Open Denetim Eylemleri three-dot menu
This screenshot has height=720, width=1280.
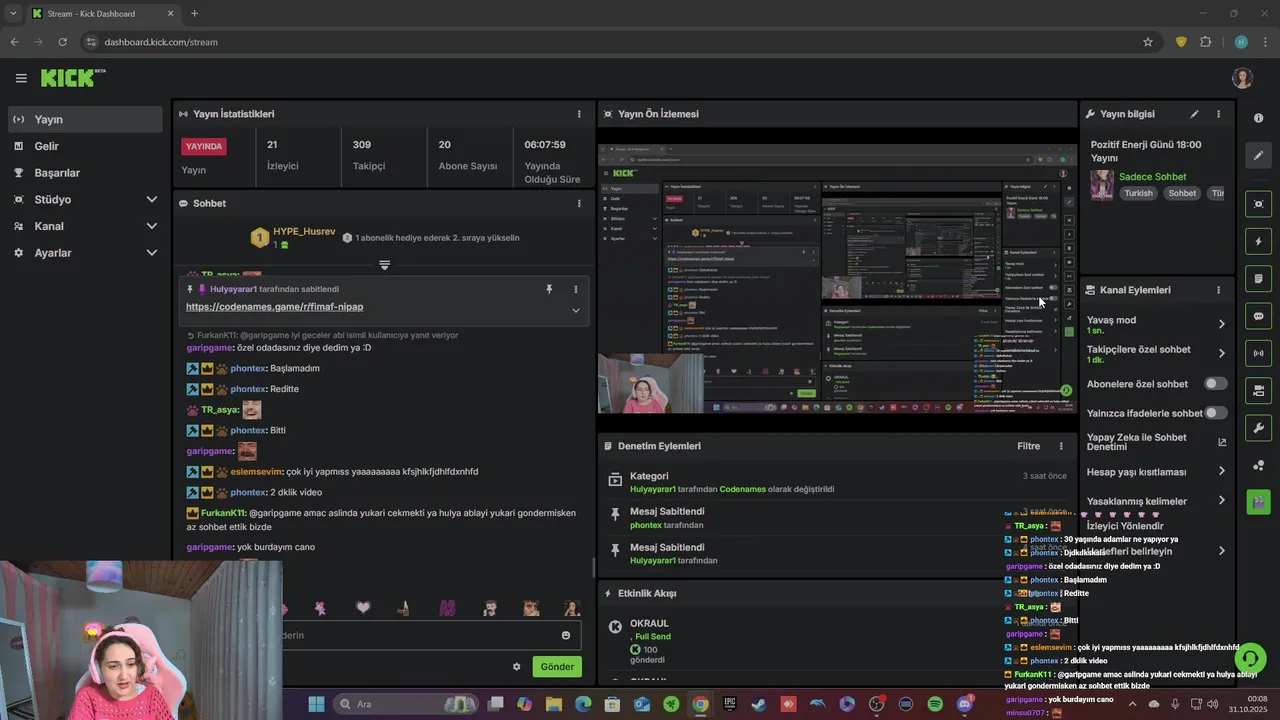coord(1061,446)
